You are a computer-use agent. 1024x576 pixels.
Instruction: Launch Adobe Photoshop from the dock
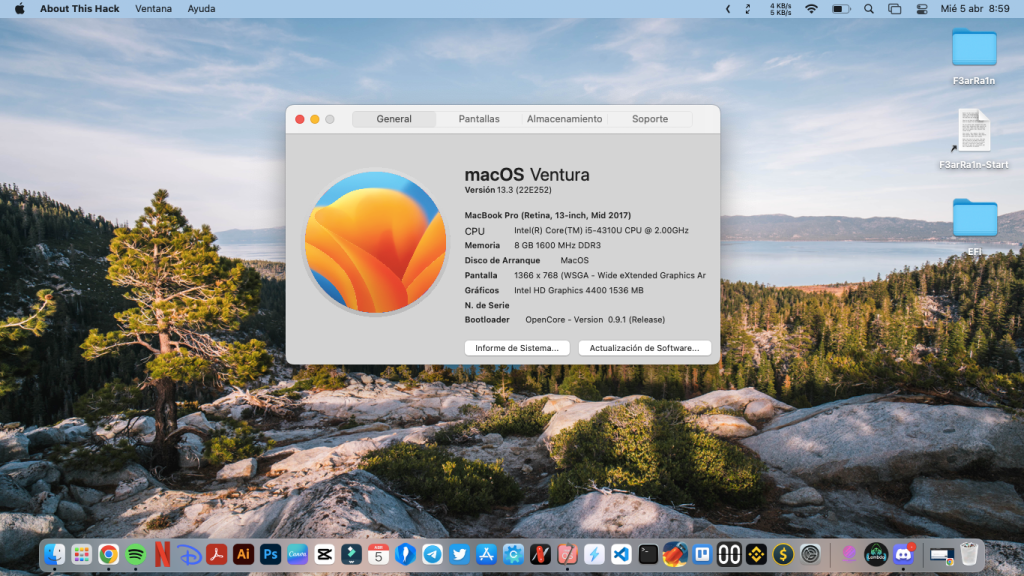pyautogui.click(x=270, y=554)
